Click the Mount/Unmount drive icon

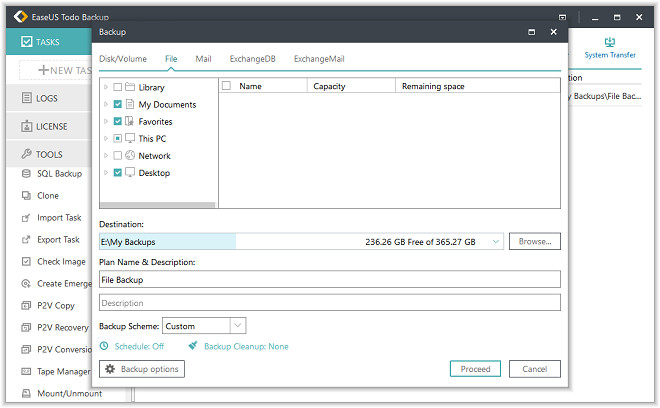26,393
